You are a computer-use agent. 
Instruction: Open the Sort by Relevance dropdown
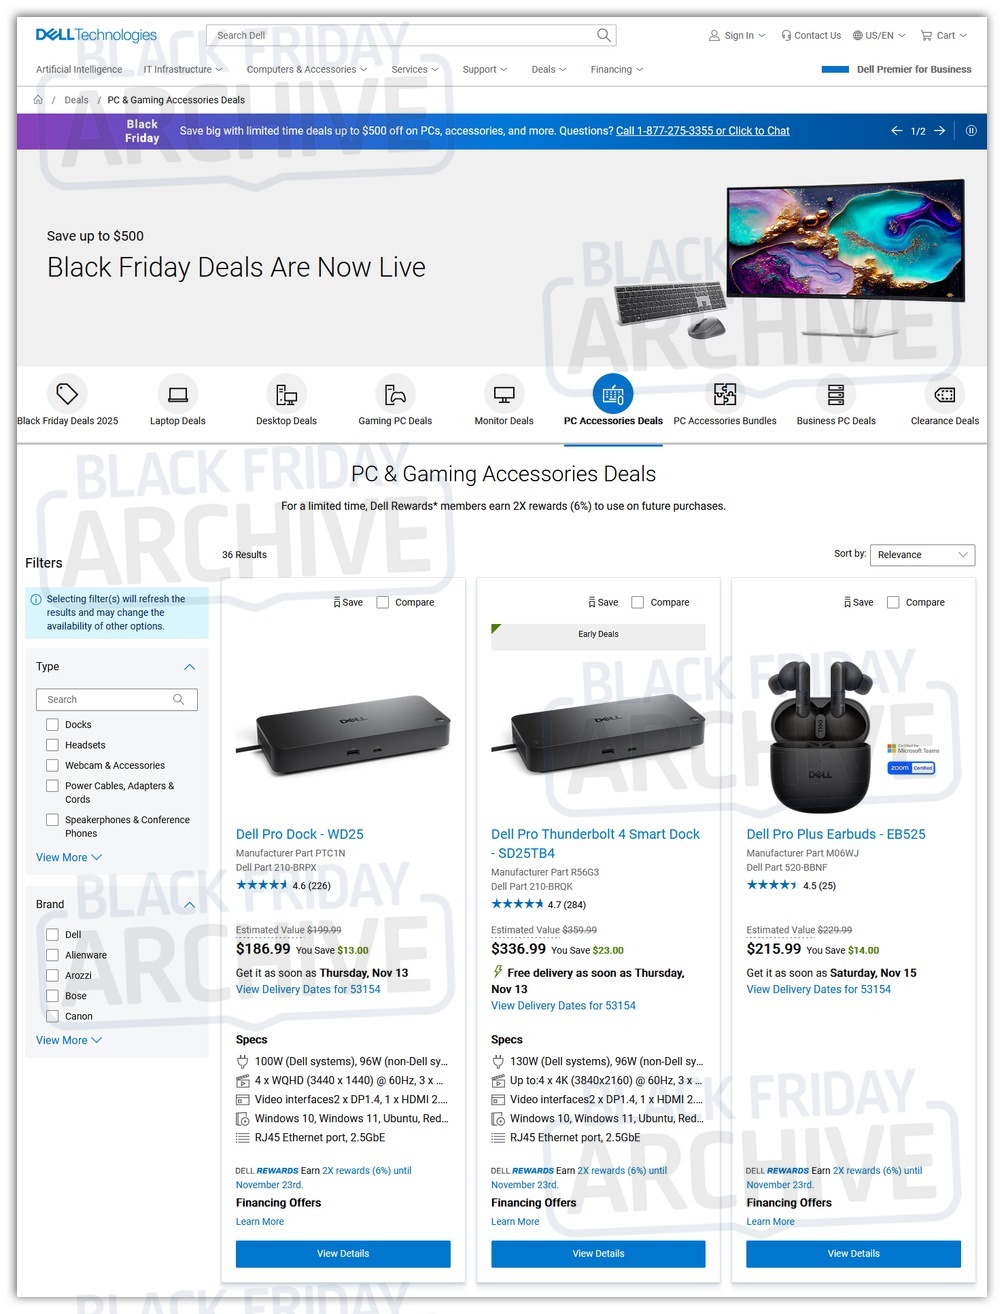pyautogui.click(x=922, y=555)
